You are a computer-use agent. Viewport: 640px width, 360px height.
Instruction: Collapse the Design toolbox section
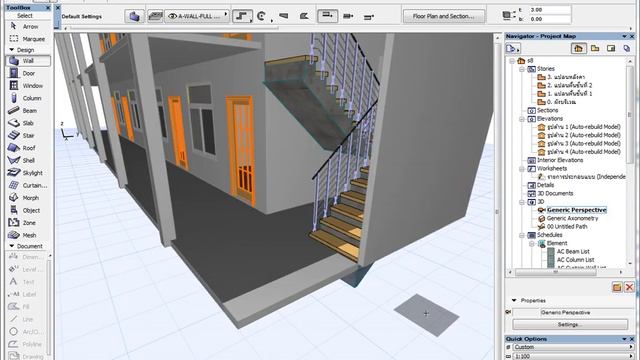coord(11,50)
